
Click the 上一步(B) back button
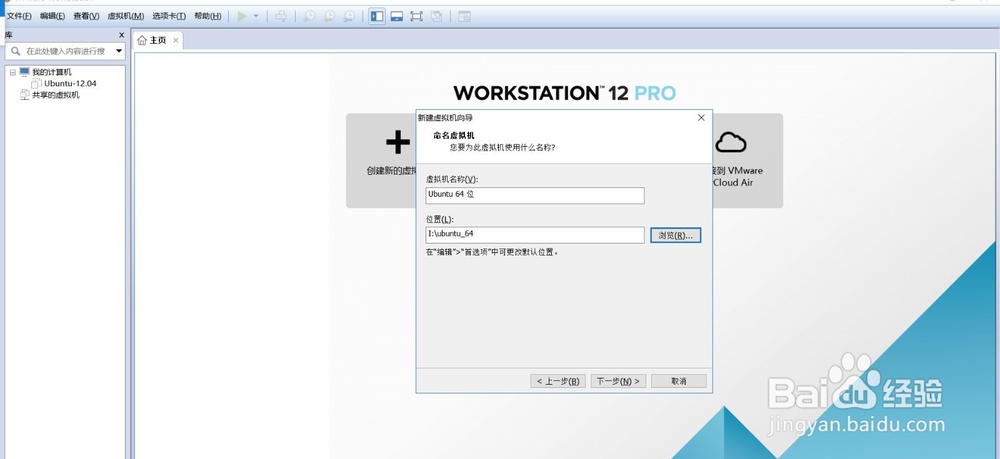coord(557,381)
